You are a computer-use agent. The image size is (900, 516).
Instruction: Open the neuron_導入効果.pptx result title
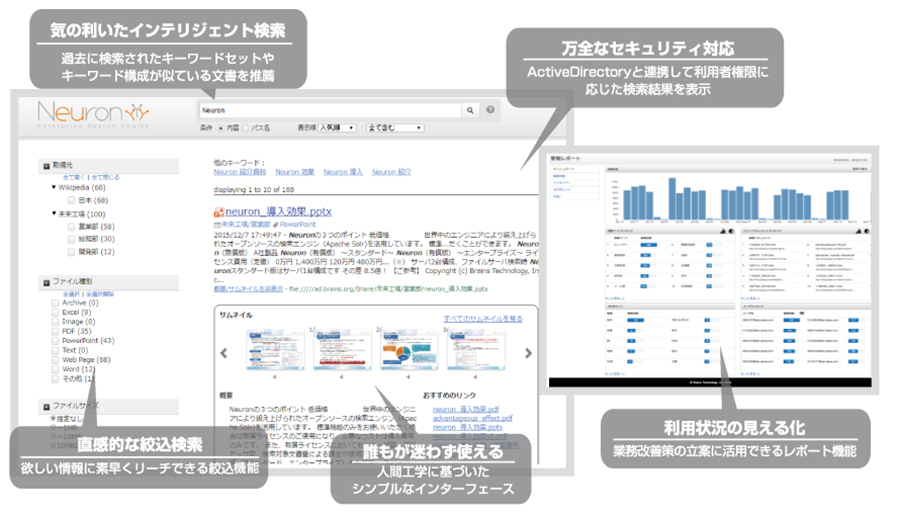(x=278, y=212)
